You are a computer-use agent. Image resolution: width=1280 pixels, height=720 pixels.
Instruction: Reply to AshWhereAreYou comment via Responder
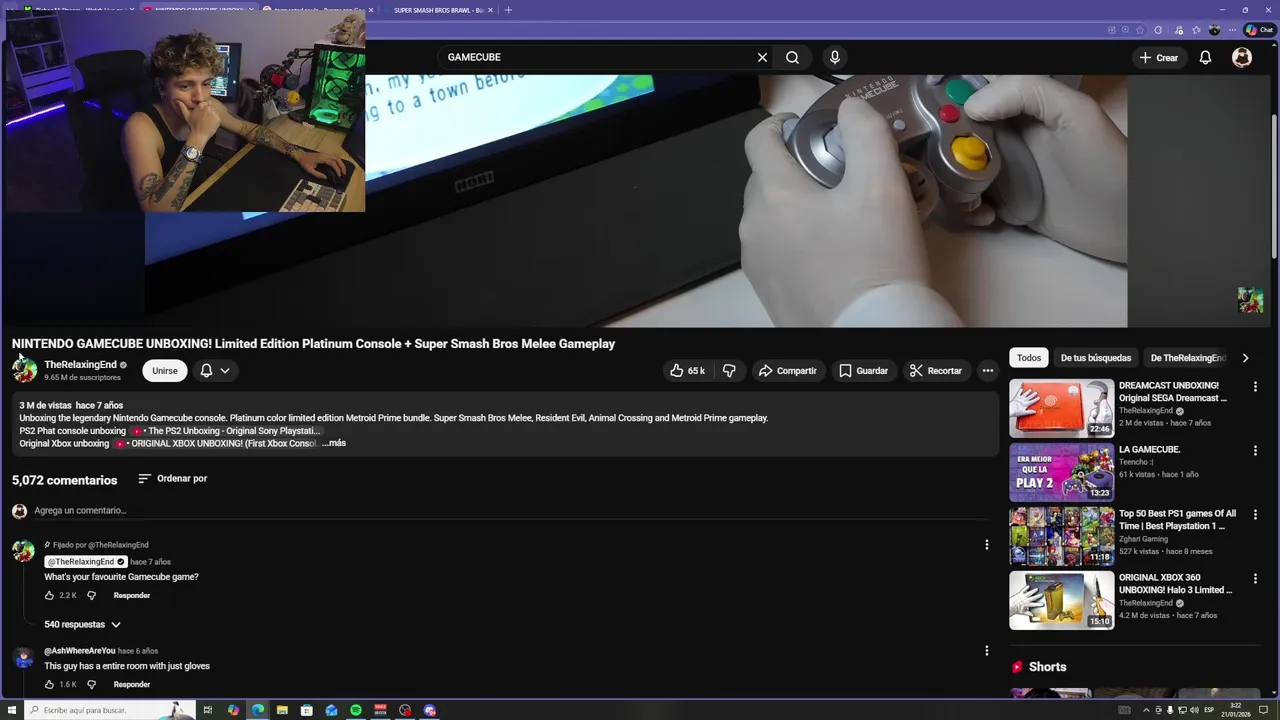[x=131, y=685]
